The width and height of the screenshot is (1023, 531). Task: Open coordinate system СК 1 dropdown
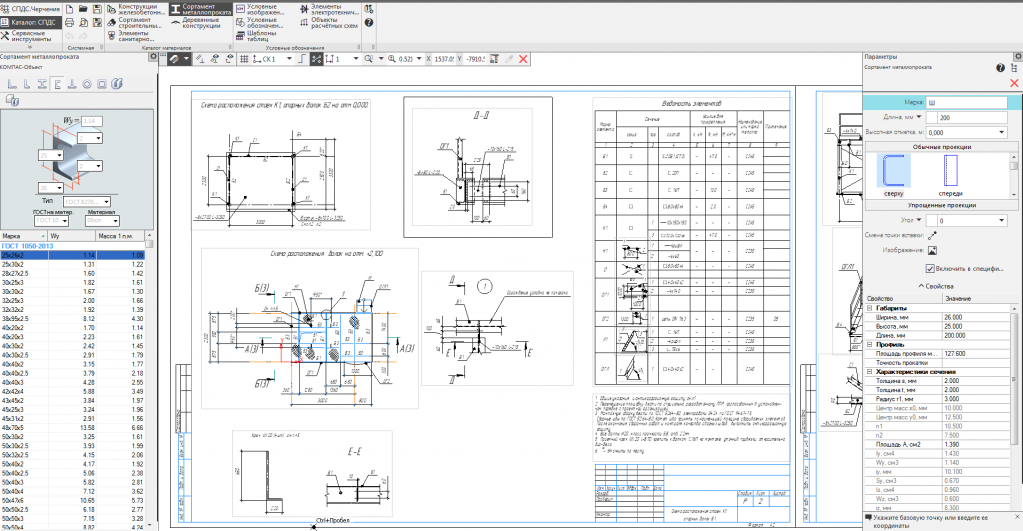[289, 59]
